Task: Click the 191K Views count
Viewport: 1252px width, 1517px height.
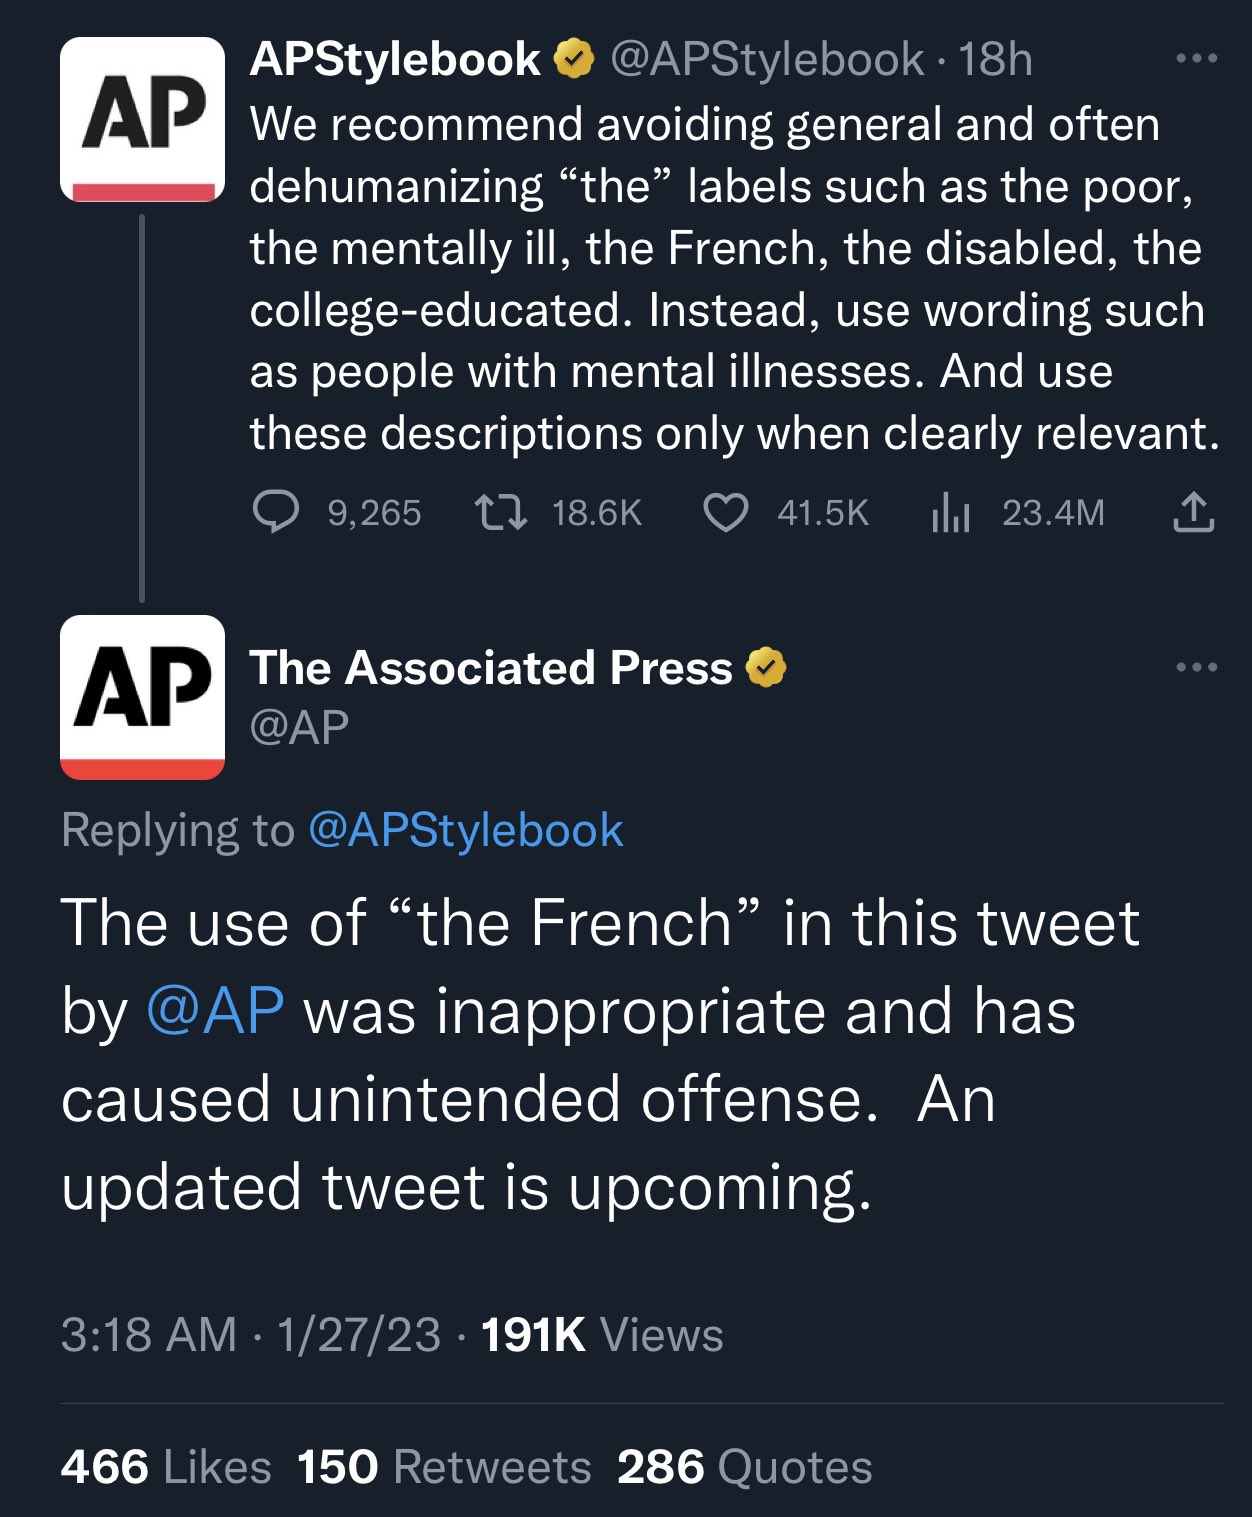Action: pyautogui.click(x=601, y=1335)
